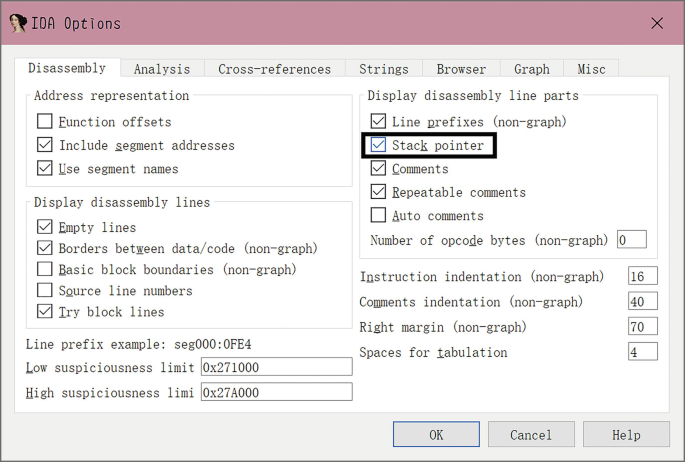The height and width of the screenshot is (462, 685).
Task: Open Help for IDA Options
Action: point(626,434)
